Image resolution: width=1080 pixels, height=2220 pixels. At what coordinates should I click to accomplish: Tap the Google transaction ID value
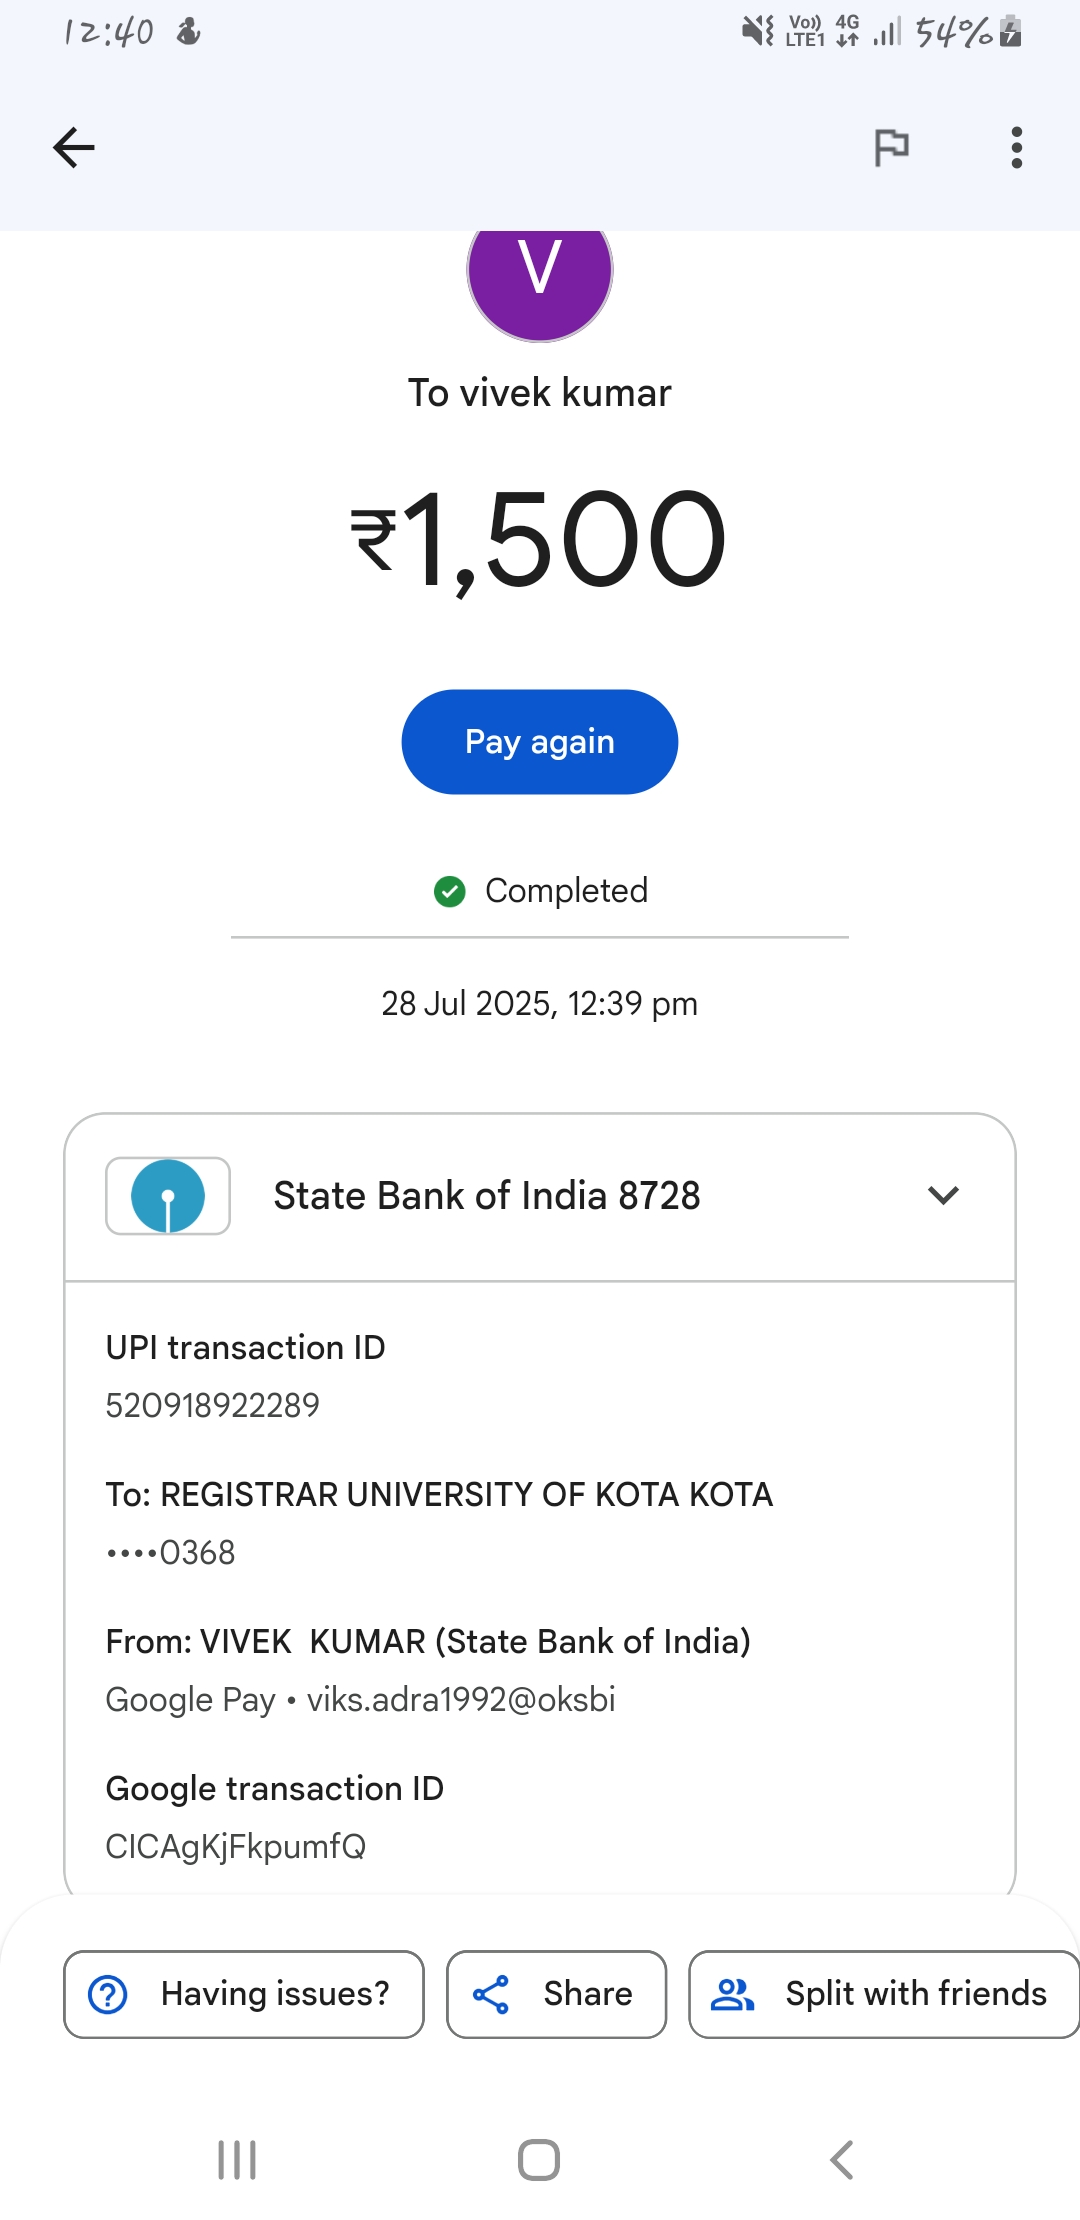pyautogui.click(x=236, y=1846)
